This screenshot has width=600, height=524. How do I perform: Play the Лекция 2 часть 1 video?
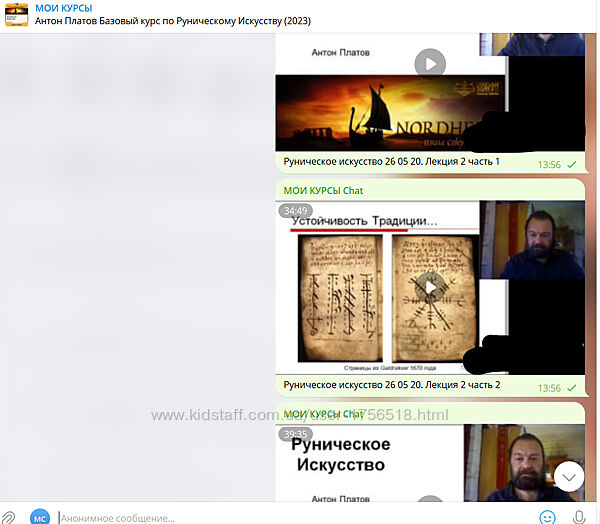tap(430, 64)
